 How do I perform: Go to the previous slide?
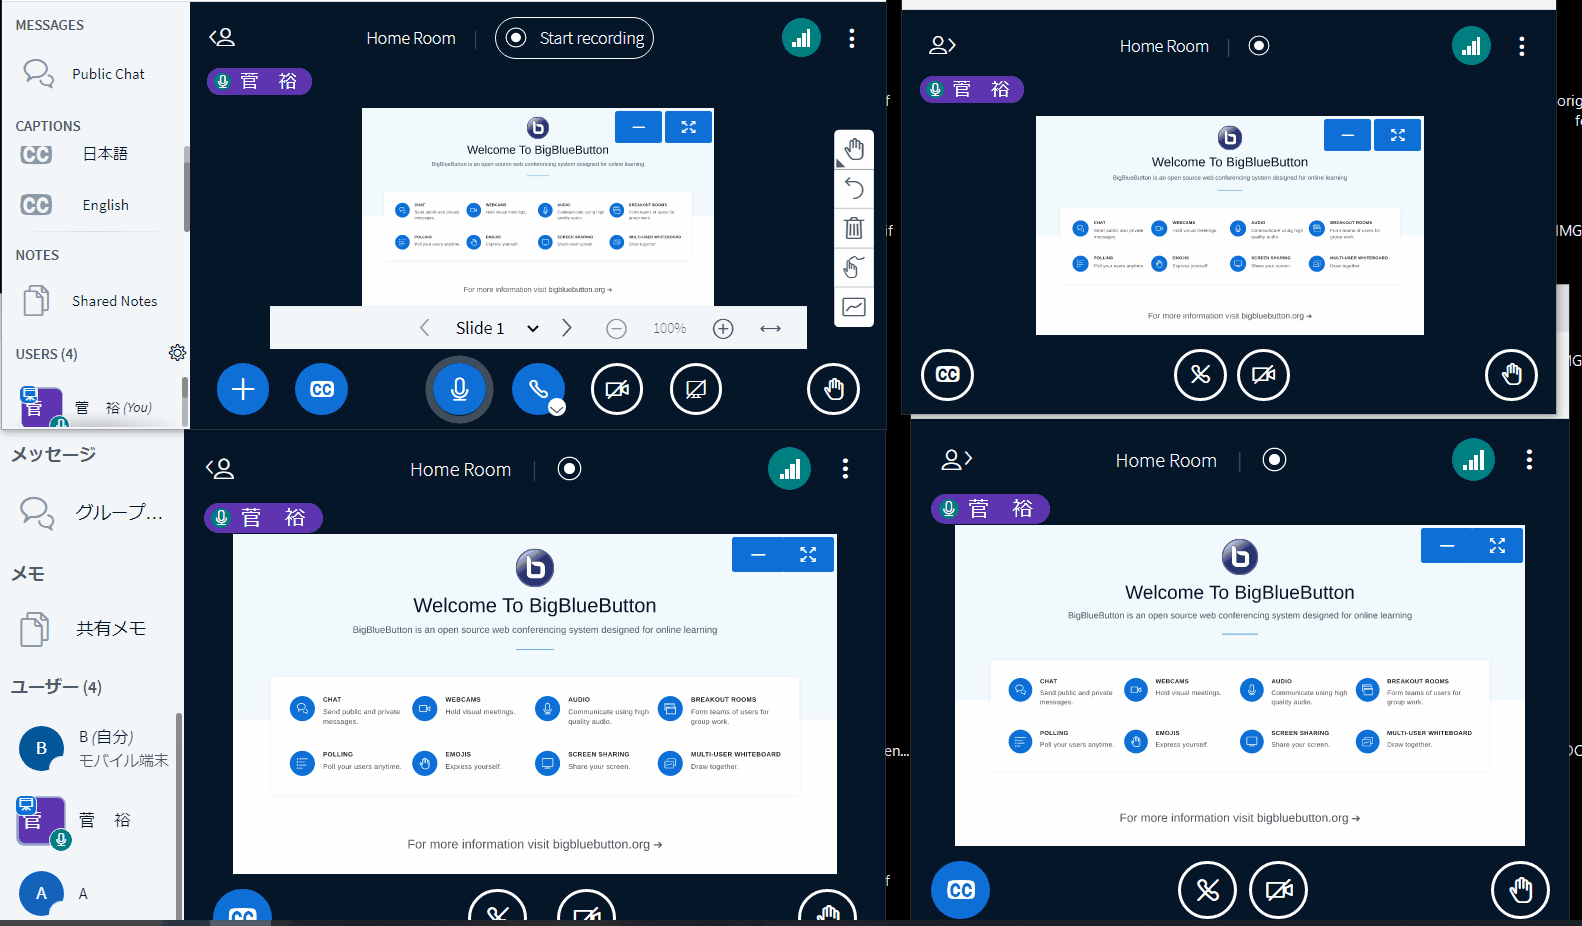[424, 328]
